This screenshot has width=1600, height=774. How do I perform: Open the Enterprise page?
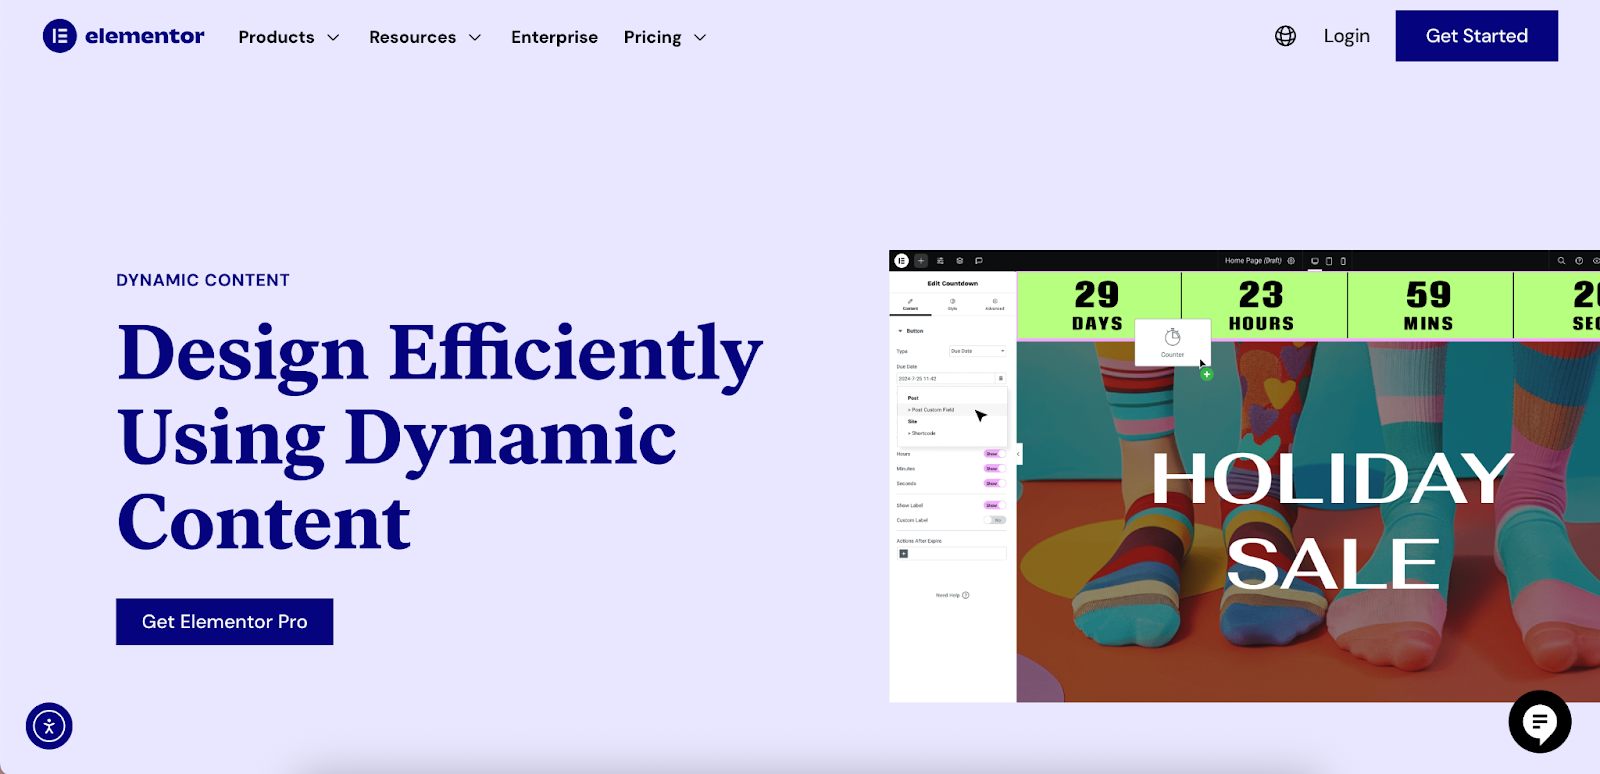[554, 37]
